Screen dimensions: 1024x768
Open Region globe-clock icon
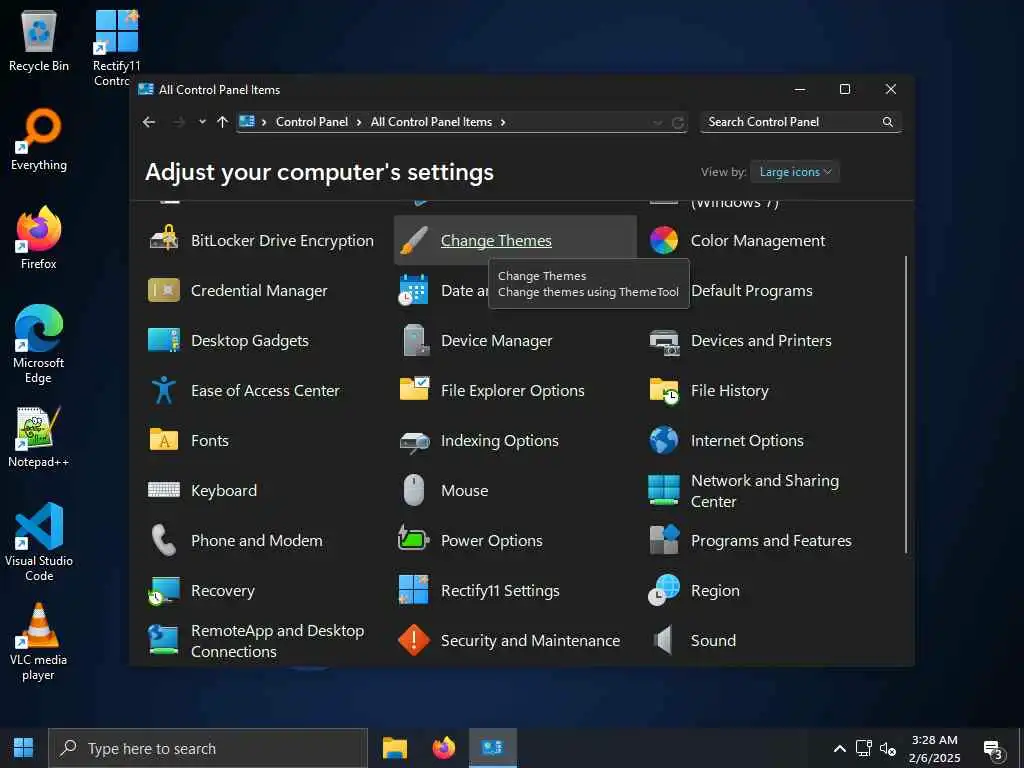pyautogui.click(x=664, y=590)
